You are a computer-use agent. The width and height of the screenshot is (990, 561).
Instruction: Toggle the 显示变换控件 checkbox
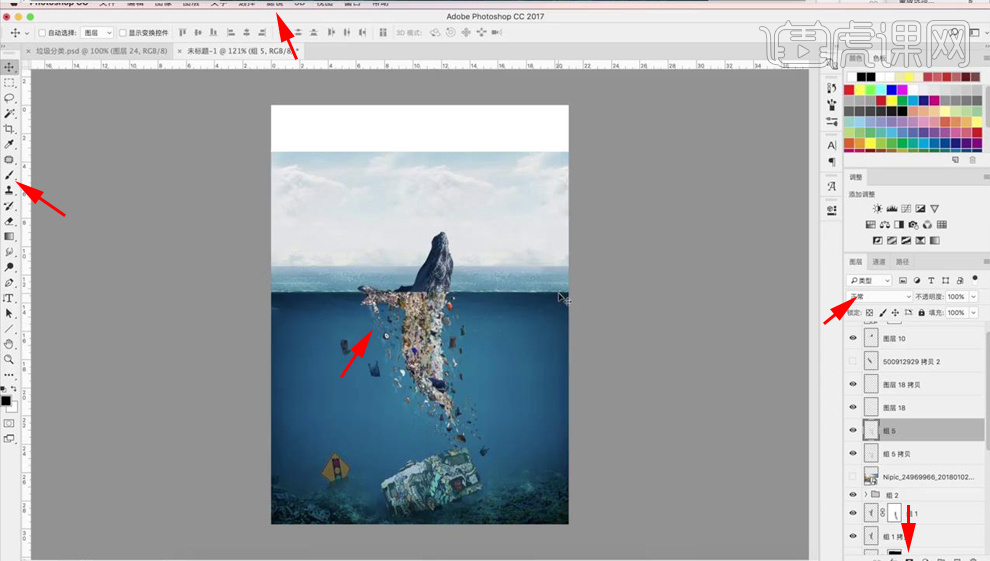(x=123, y=33)
